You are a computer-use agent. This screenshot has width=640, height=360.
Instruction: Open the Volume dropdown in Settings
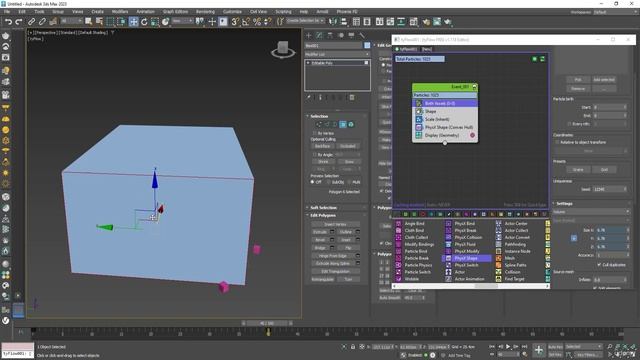591,212
